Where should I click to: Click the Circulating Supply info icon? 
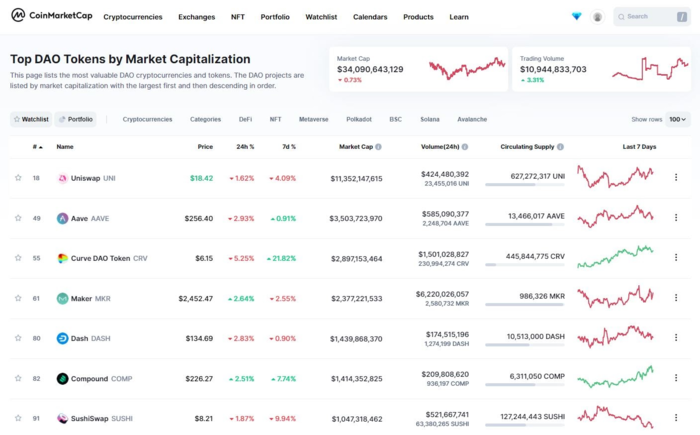tap(560, 146)
